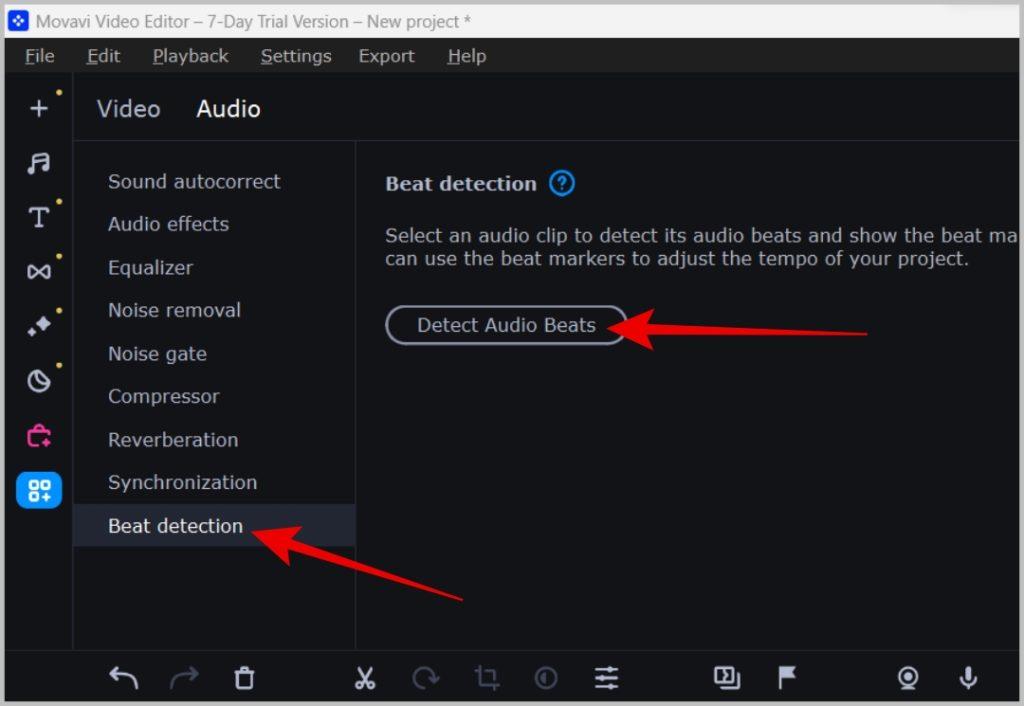Click the Redo arrow

184,678
